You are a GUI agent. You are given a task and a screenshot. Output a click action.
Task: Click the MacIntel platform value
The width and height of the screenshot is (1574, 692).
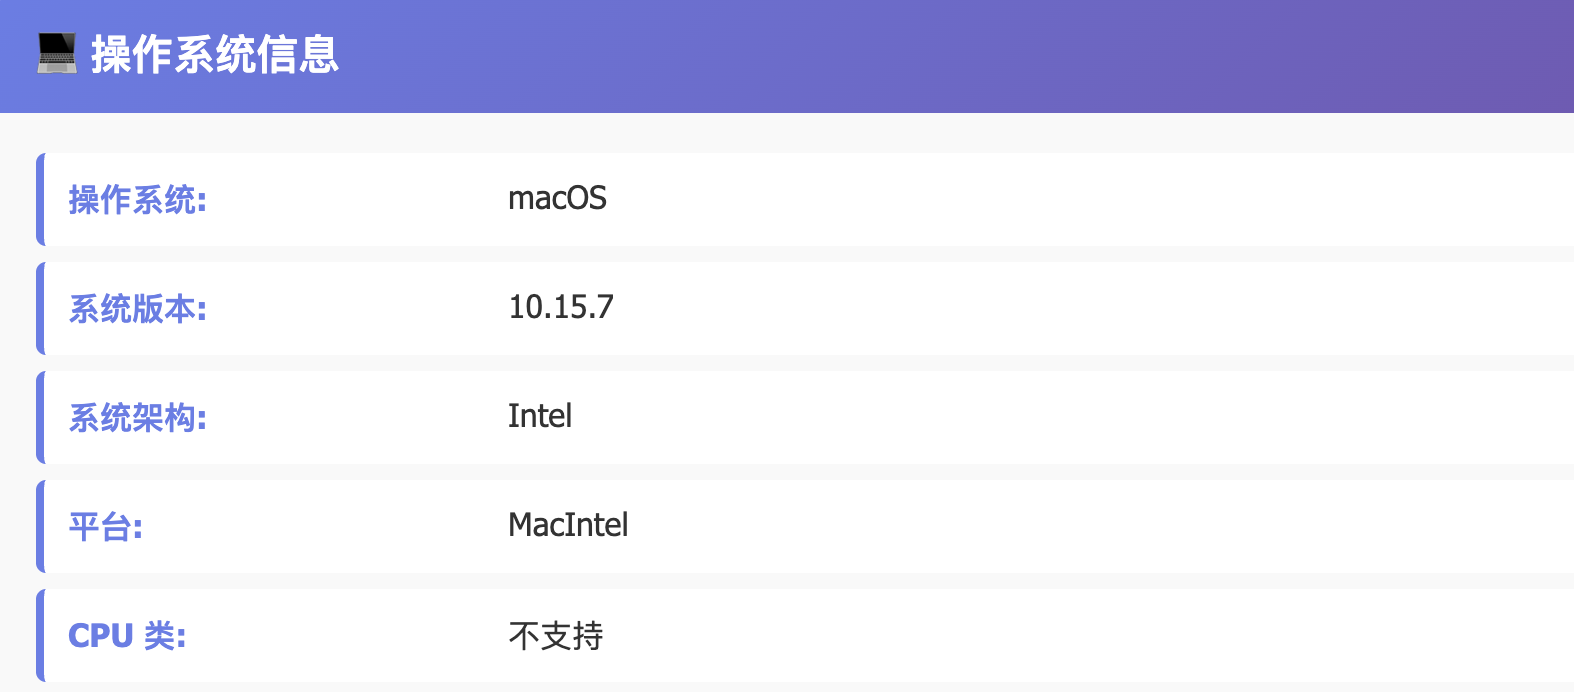click(568, 525)
